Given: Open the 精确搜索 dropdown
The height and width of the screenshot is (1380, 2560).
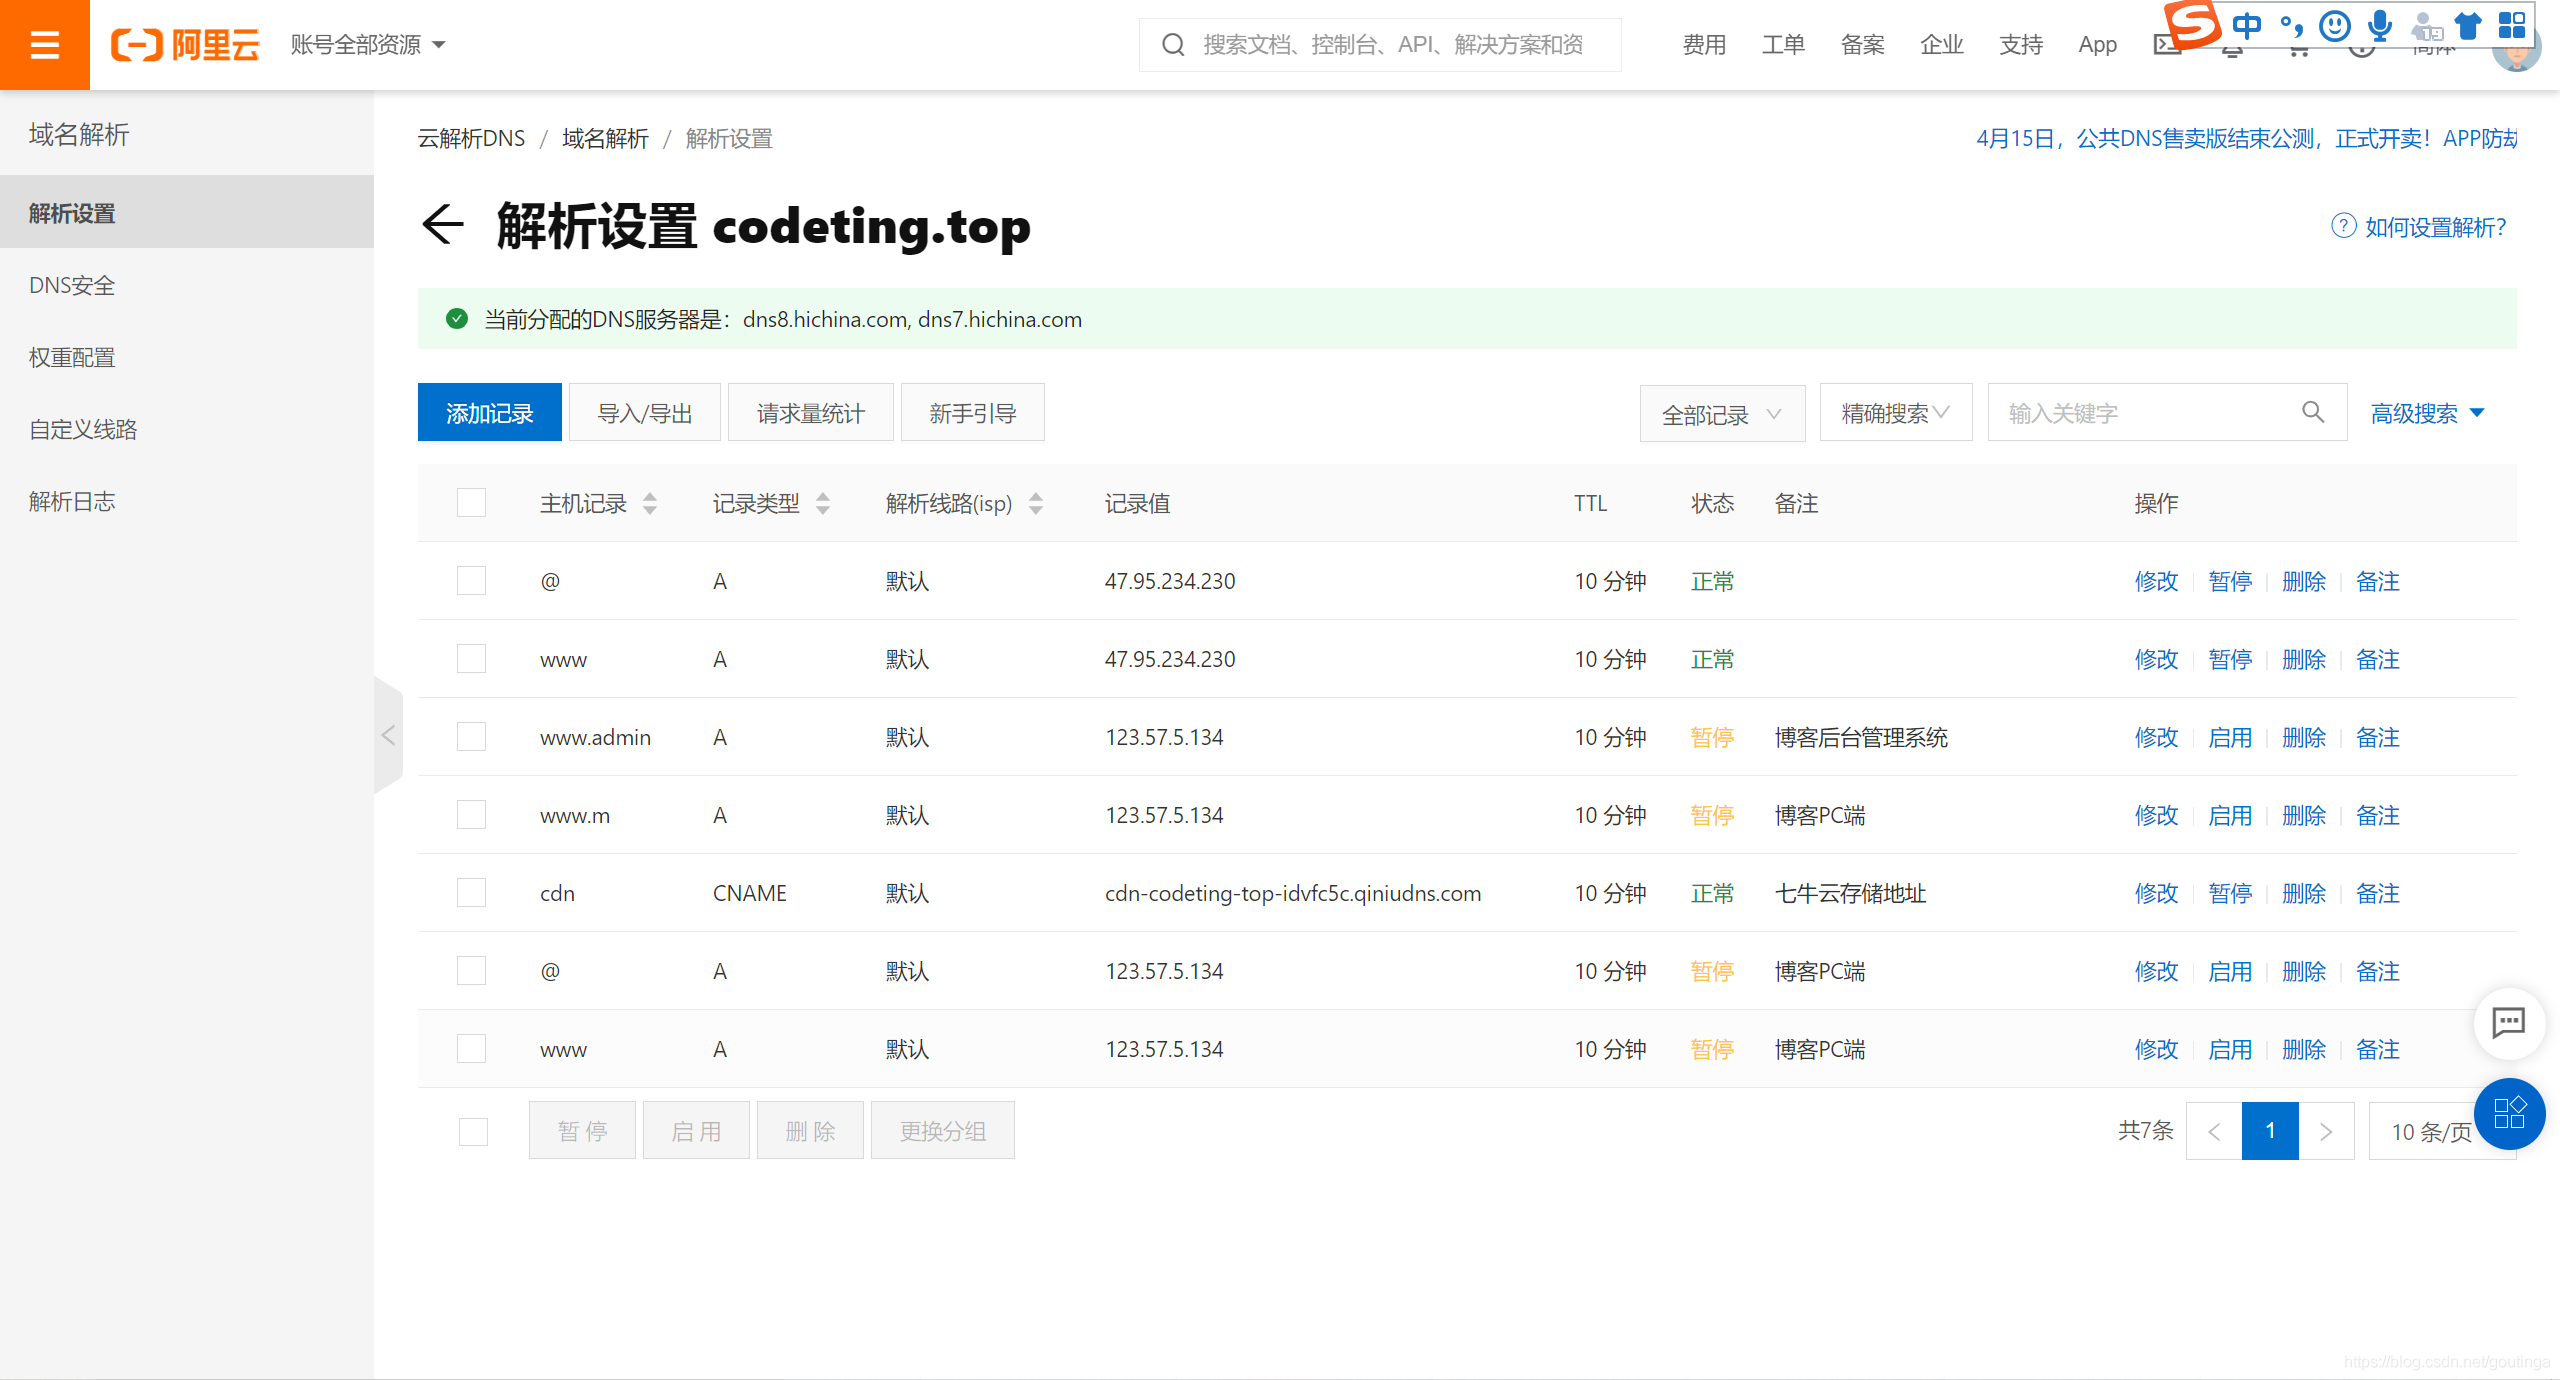Looking at the screenshot, I should tap(1895, 412).
